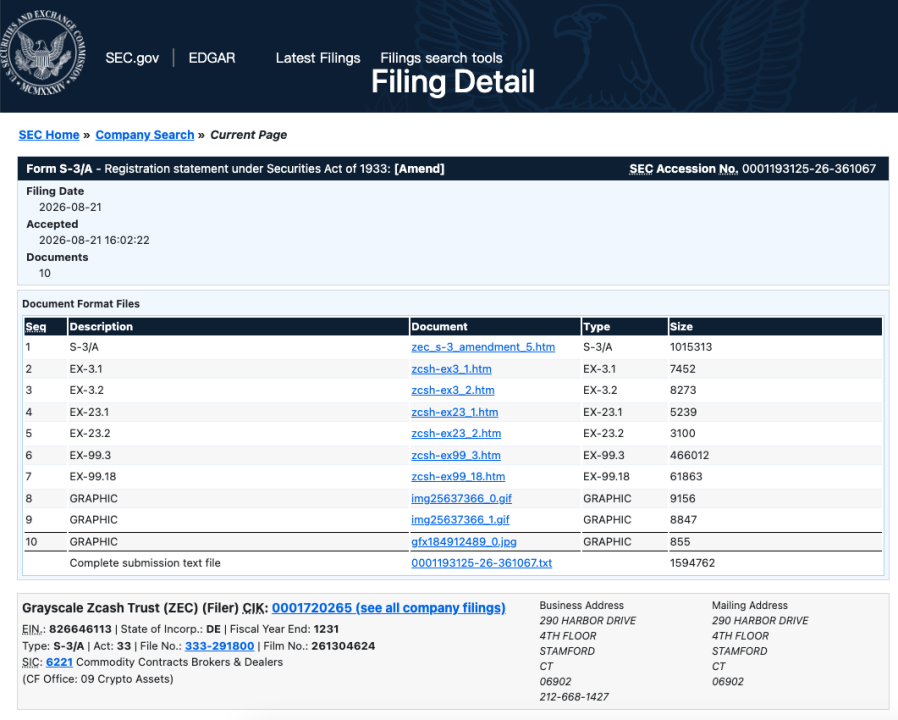Open the SEC.gov header link

point(132,58)
